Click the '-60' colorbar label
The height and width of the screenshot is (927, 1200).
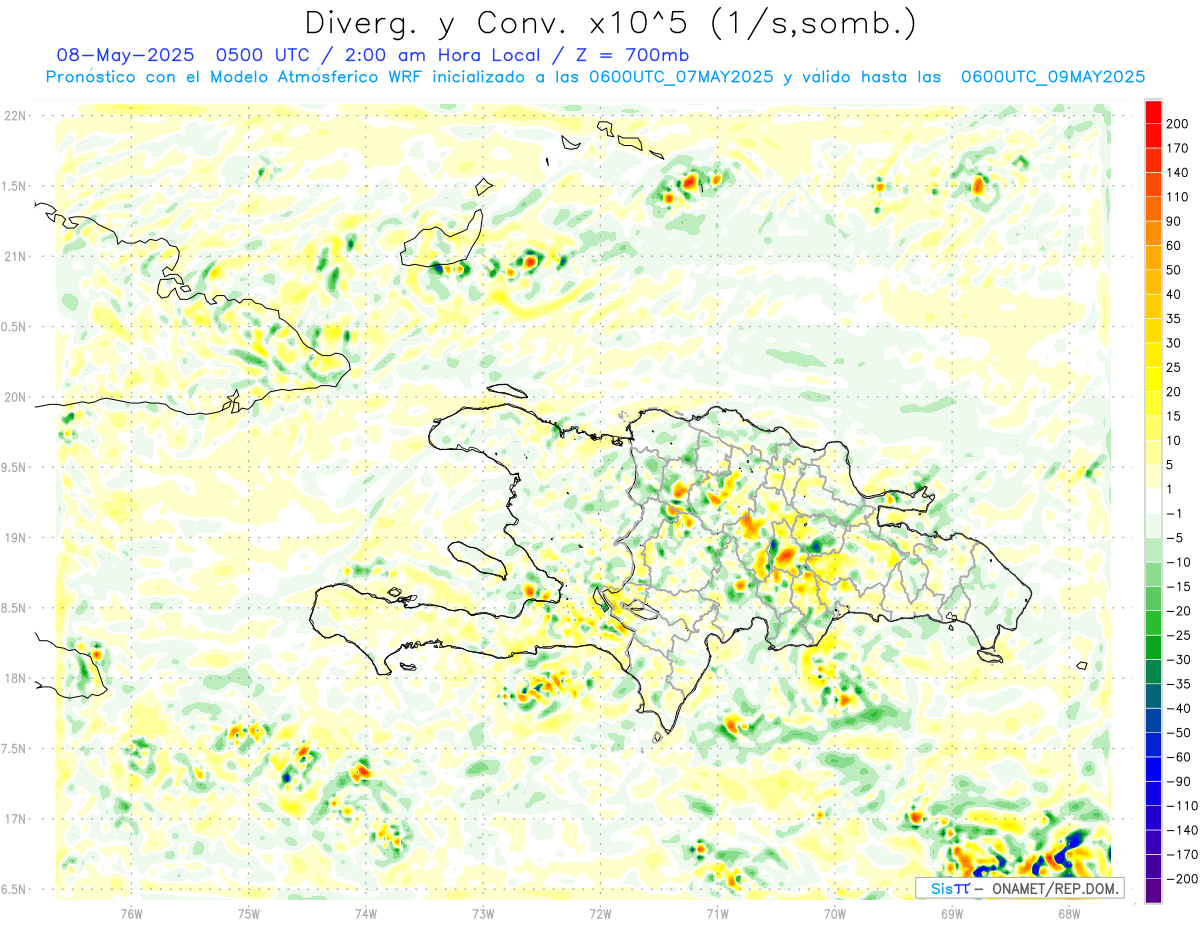pyautogui.click(x=1177, y=757)
